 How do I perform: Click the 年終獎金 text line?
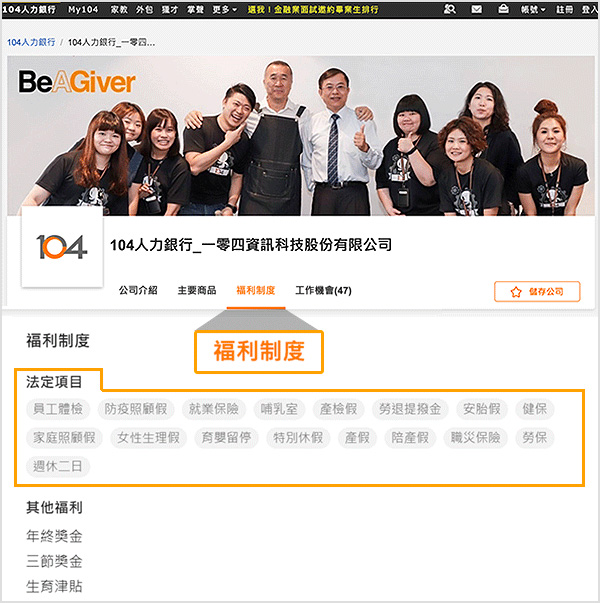(x=54, y=536)
